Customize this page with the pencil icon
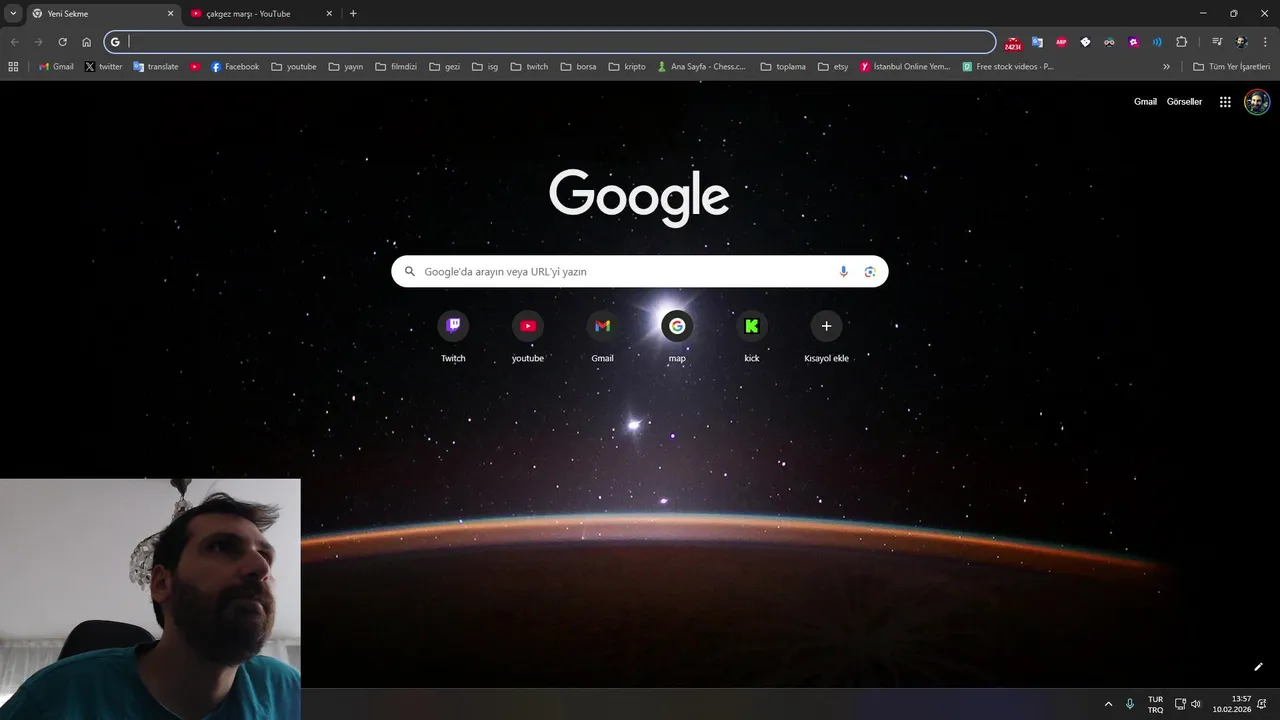The height and width of the screenshot is (720, 1280). coord(1258,667)
